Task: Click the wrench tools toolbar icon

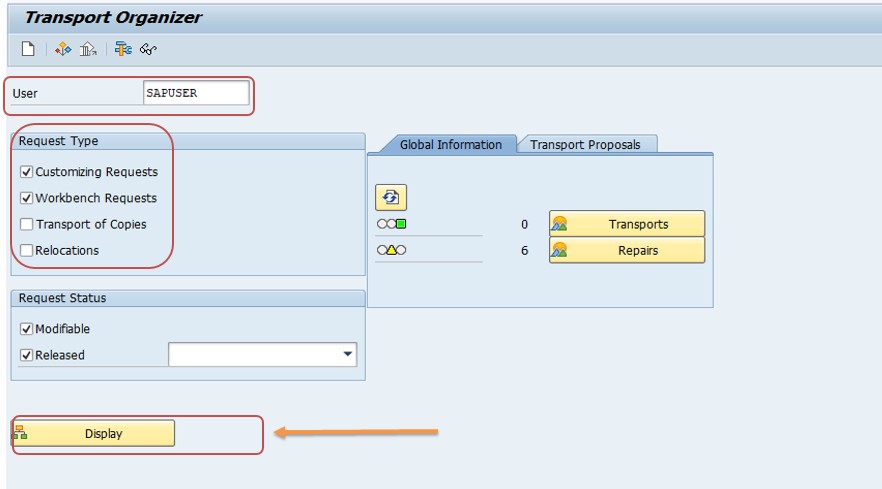Action: [x=123, y=49]
